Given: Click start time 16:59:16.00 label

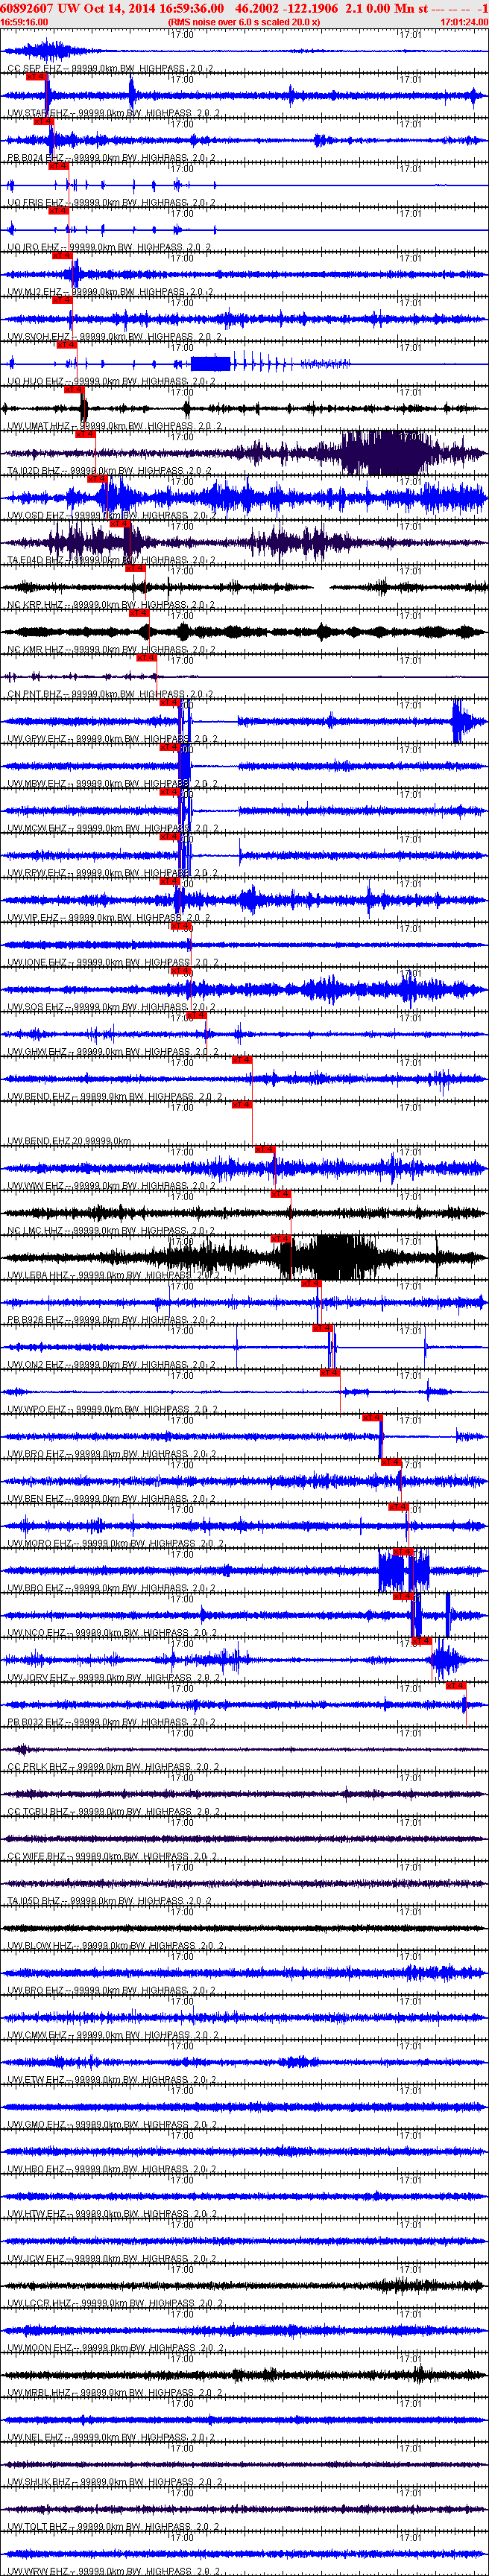Looking at the screenshot, I should coord(24,21).
